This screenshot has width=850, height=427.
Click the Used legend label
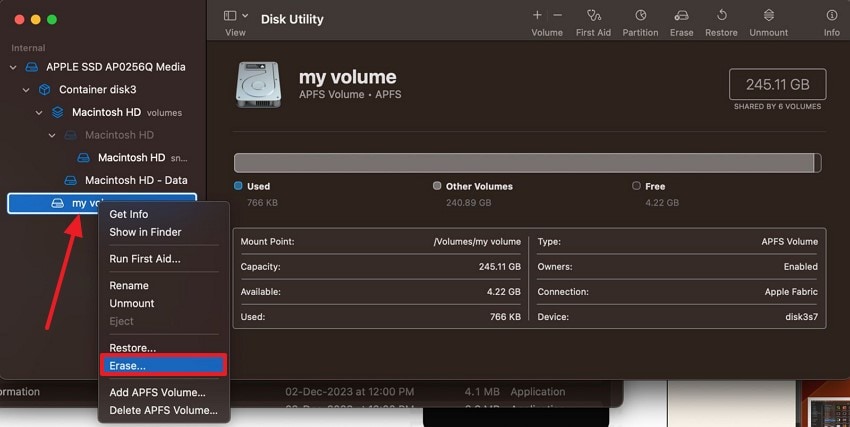click(258, 186)
